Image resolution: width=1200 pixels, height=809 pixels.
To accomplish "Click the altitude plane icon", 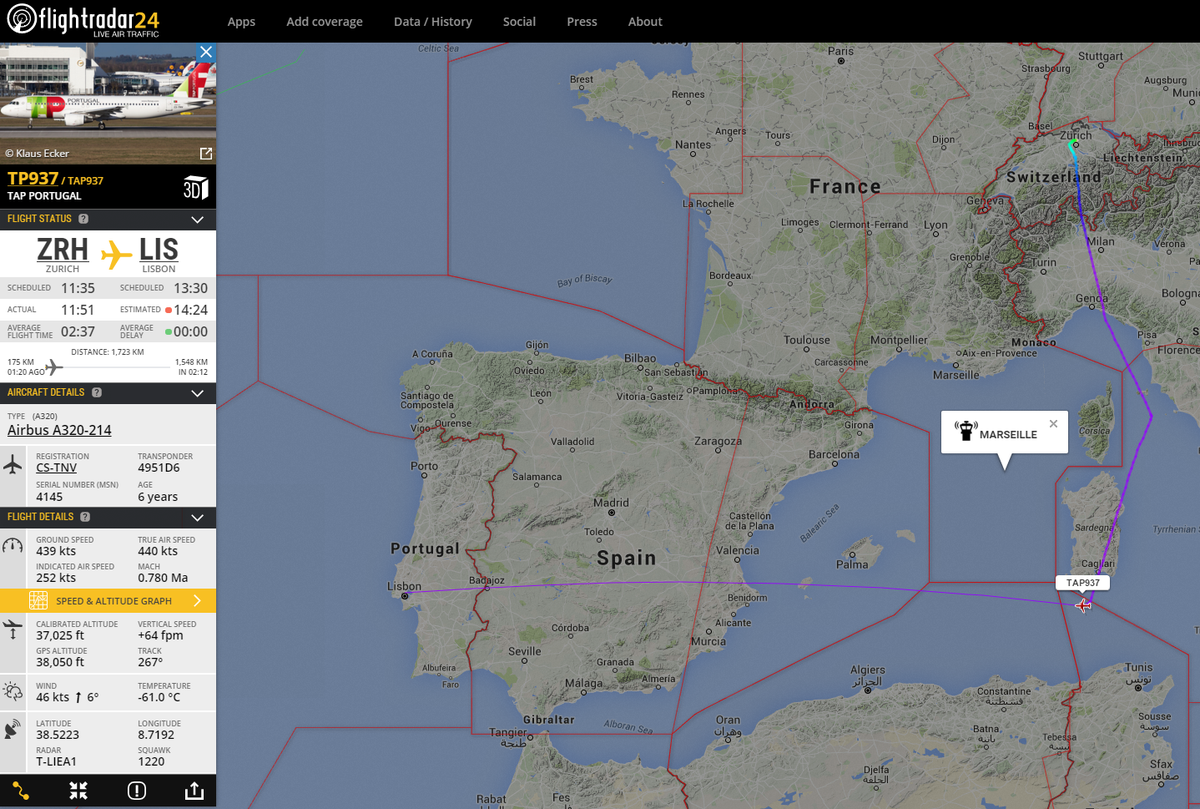I will pyautogui.click(x=13, y=629).
